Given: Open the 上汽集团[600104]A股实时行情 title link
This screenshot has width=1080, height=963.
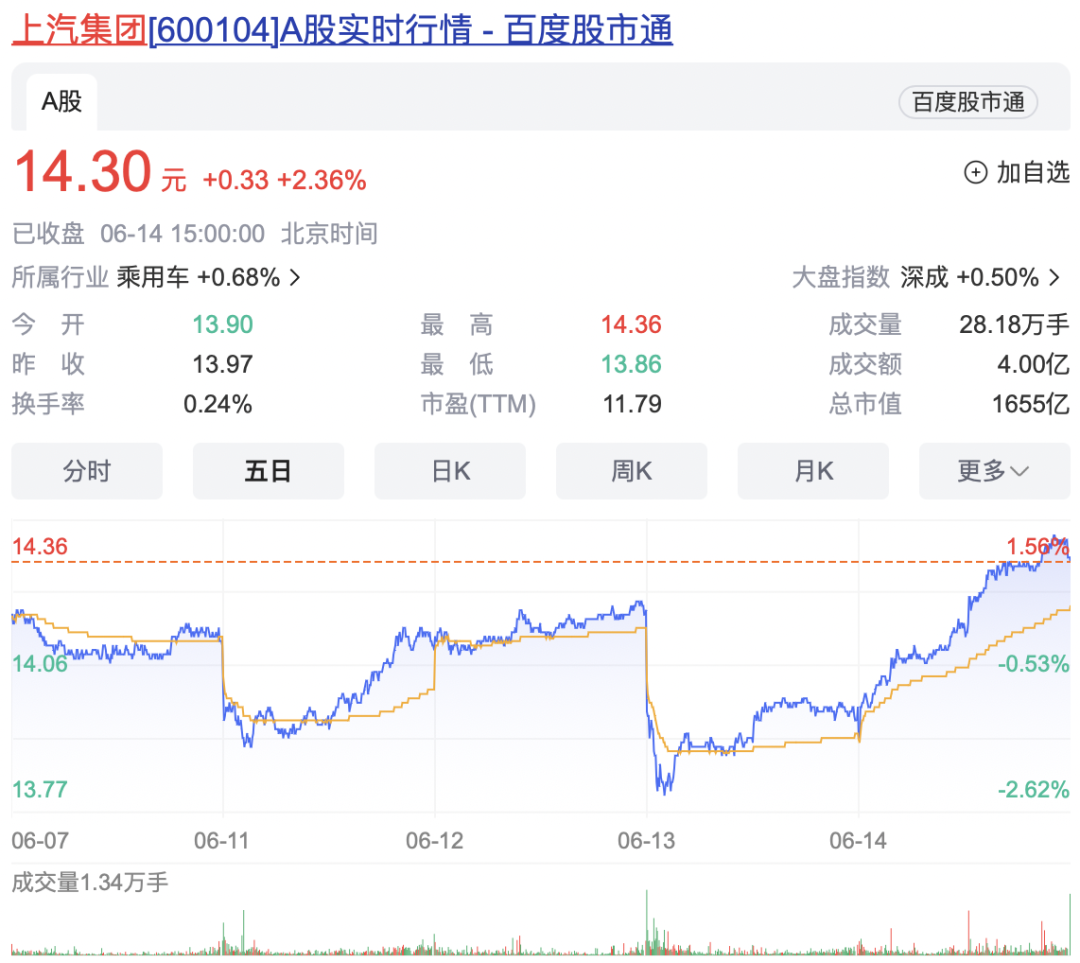Looking at the screenshot, I should pyautogui.click(x=342, y=30).
